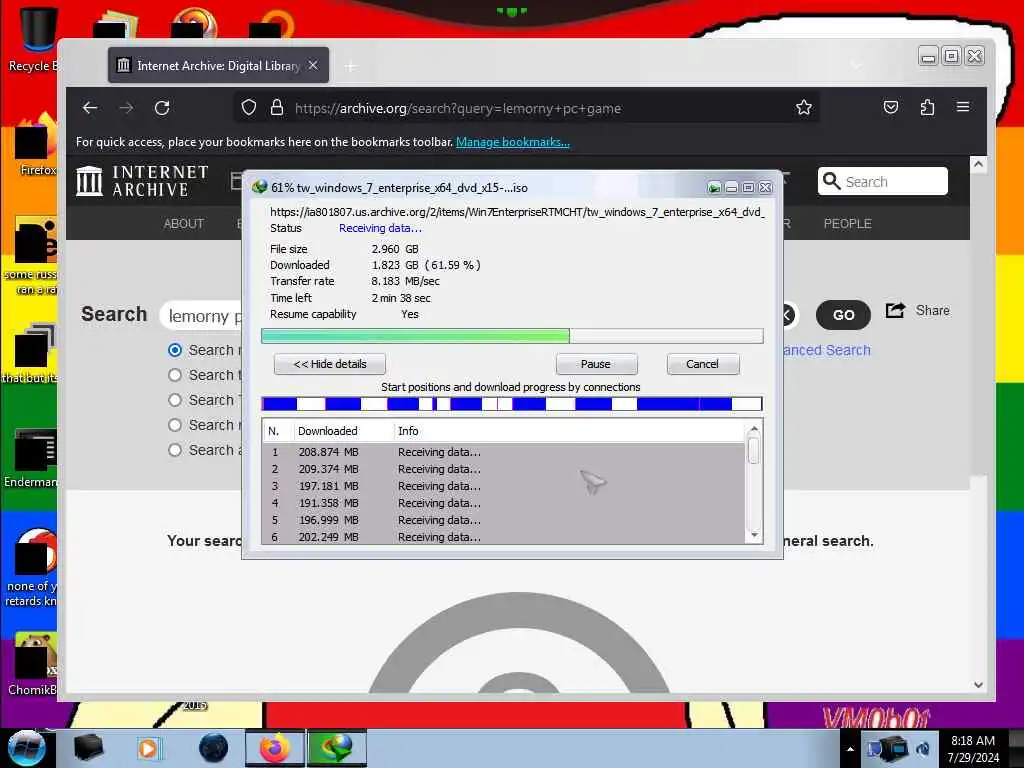Click the Info column header
This screenshot has width=1024, height=768.
408,431
